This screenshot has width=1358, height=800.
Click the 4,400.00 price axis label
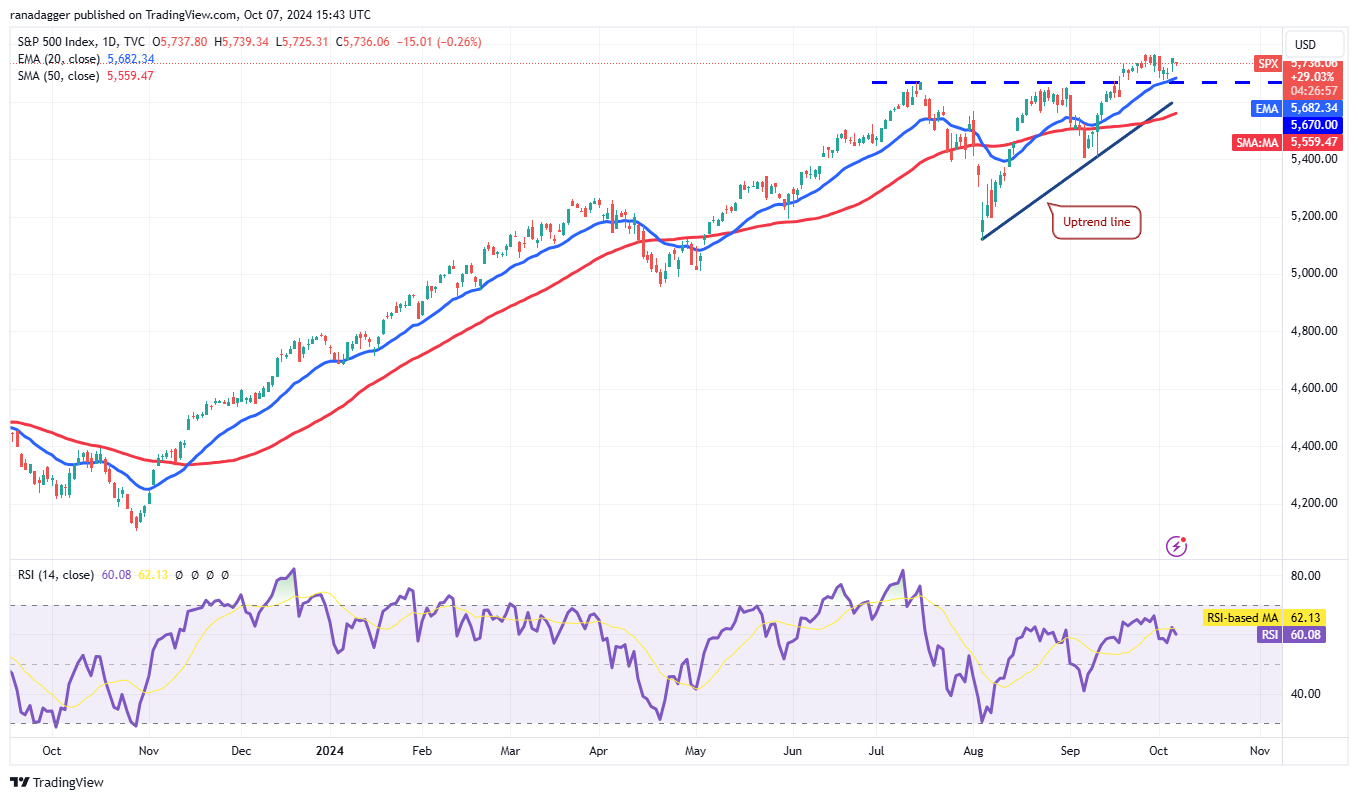tap(1315, 446)
